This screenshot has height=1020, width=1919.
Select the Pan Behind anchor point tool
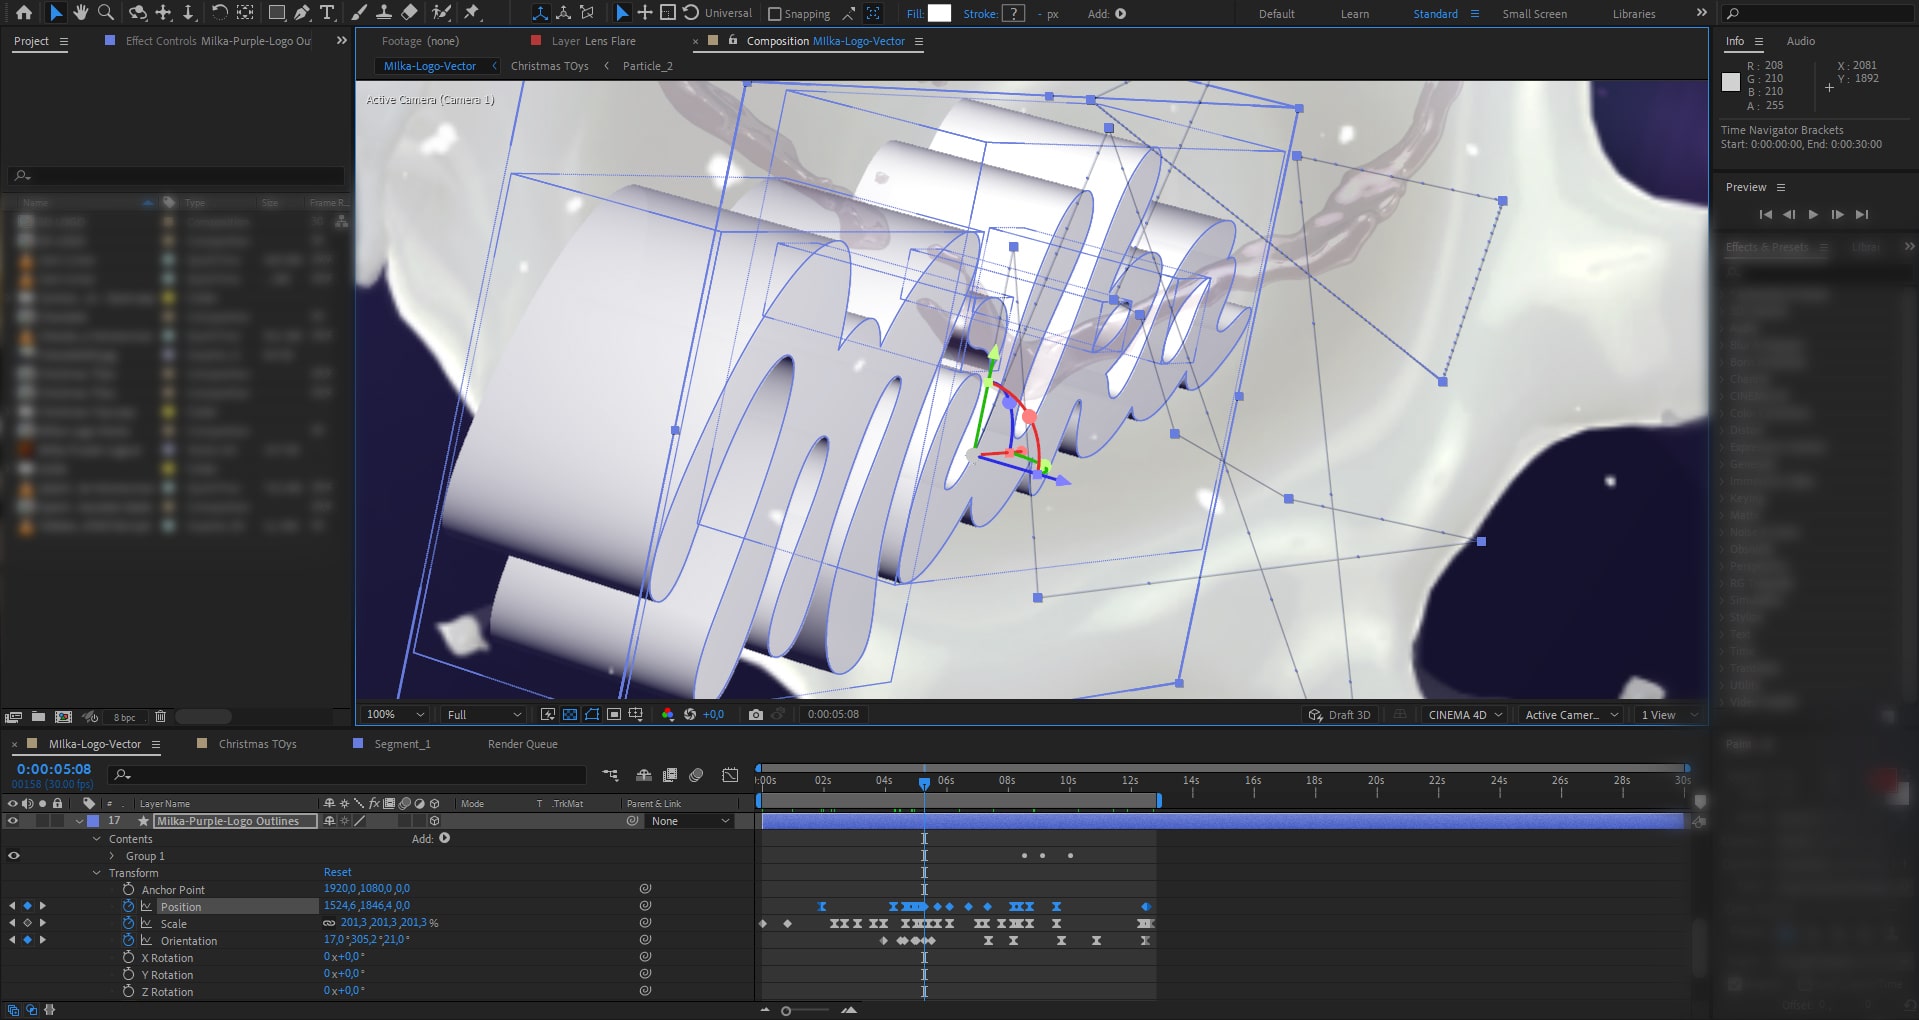tap(245, 13)
